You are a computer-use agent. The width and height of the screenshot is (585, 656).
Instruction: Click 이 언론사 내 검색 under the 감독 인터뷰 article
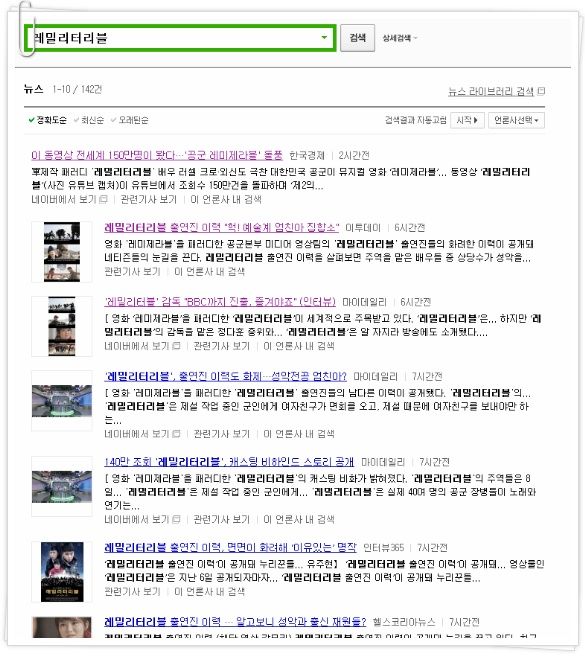tap(299, 346)
